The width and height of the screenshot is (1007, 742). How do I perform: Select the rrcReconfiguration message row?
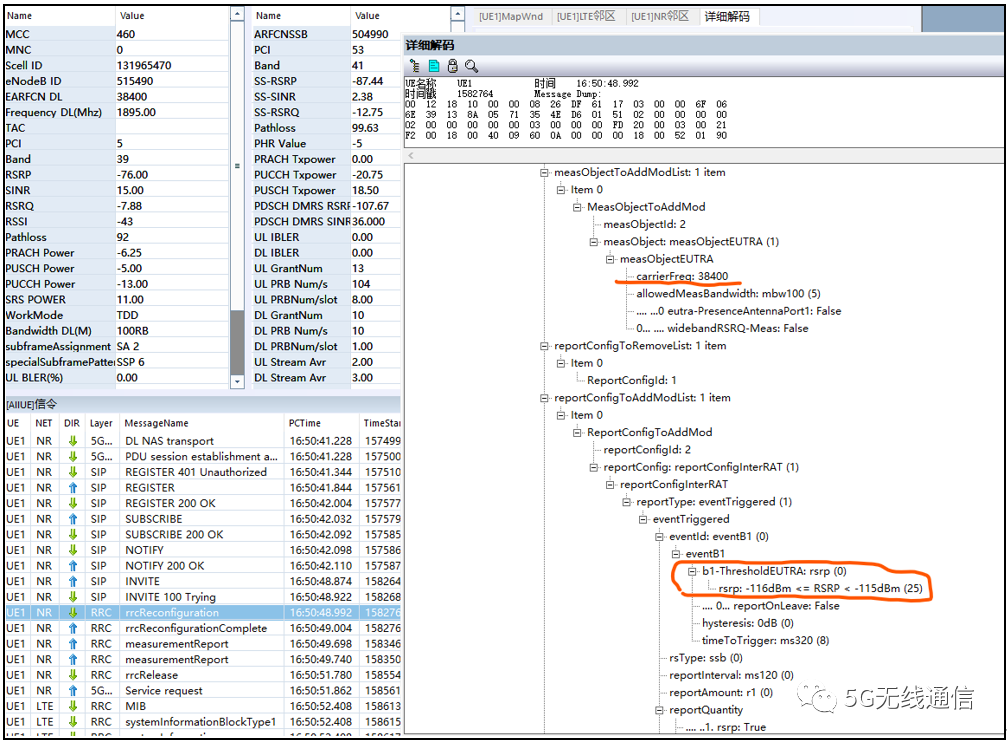click(203, 612)
